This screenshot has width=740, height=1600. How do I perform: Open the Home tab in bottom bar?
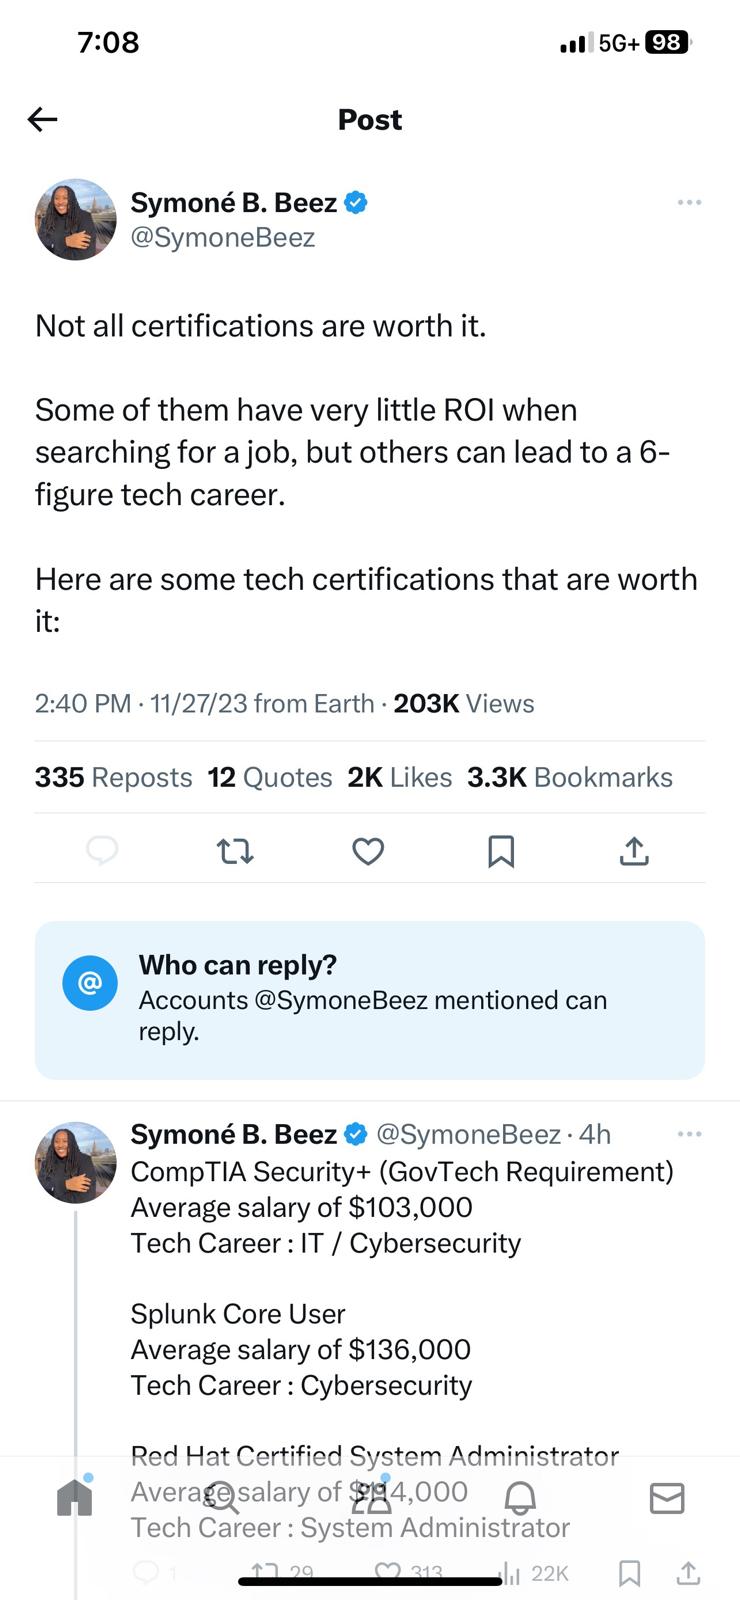click(75, 1497)
